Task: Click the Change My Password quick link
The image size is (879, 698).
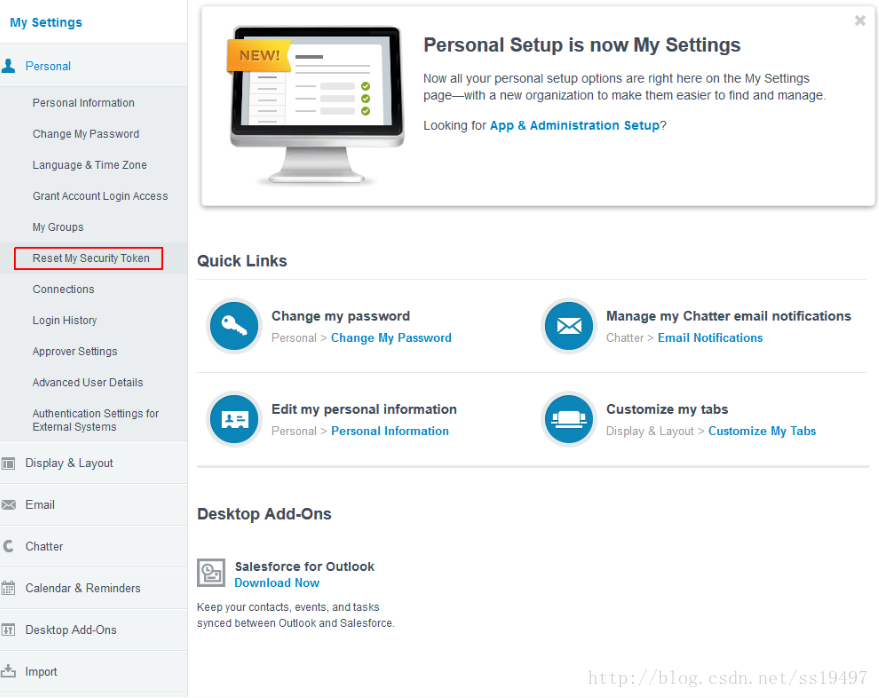Action: (391, 338)
